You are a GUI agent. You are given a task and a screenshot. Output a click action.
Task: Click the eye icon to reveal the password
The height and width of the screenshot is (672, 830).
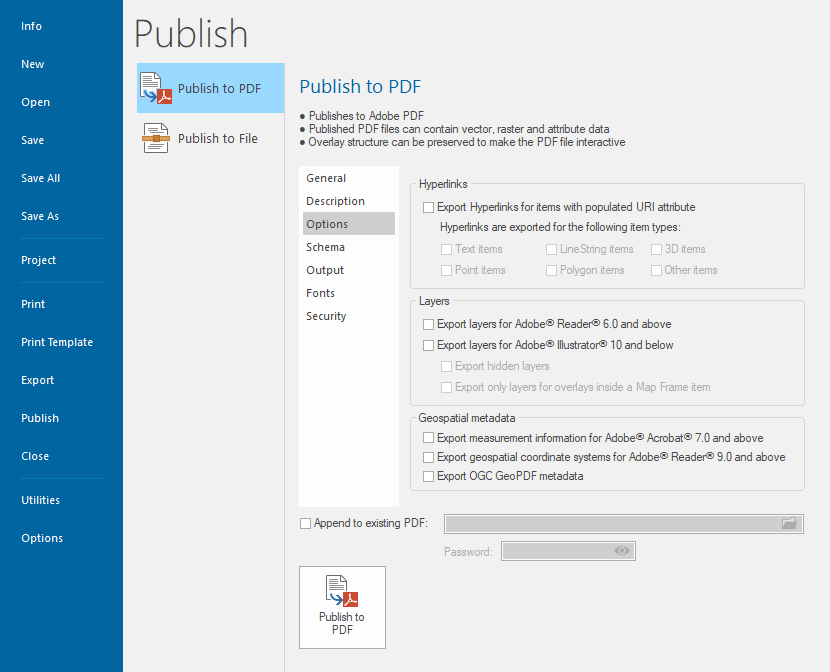[622, 550]
